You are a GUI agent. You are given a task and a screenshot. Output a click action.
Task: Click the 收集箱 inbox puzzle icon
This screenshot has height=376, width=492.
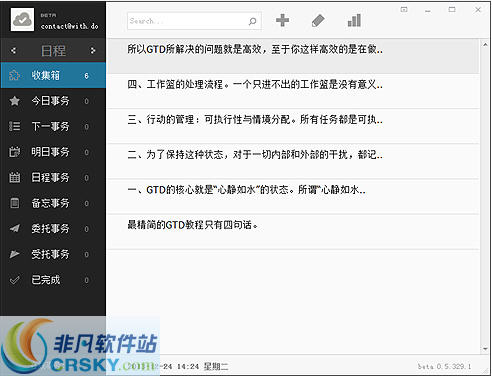[14, 75]
